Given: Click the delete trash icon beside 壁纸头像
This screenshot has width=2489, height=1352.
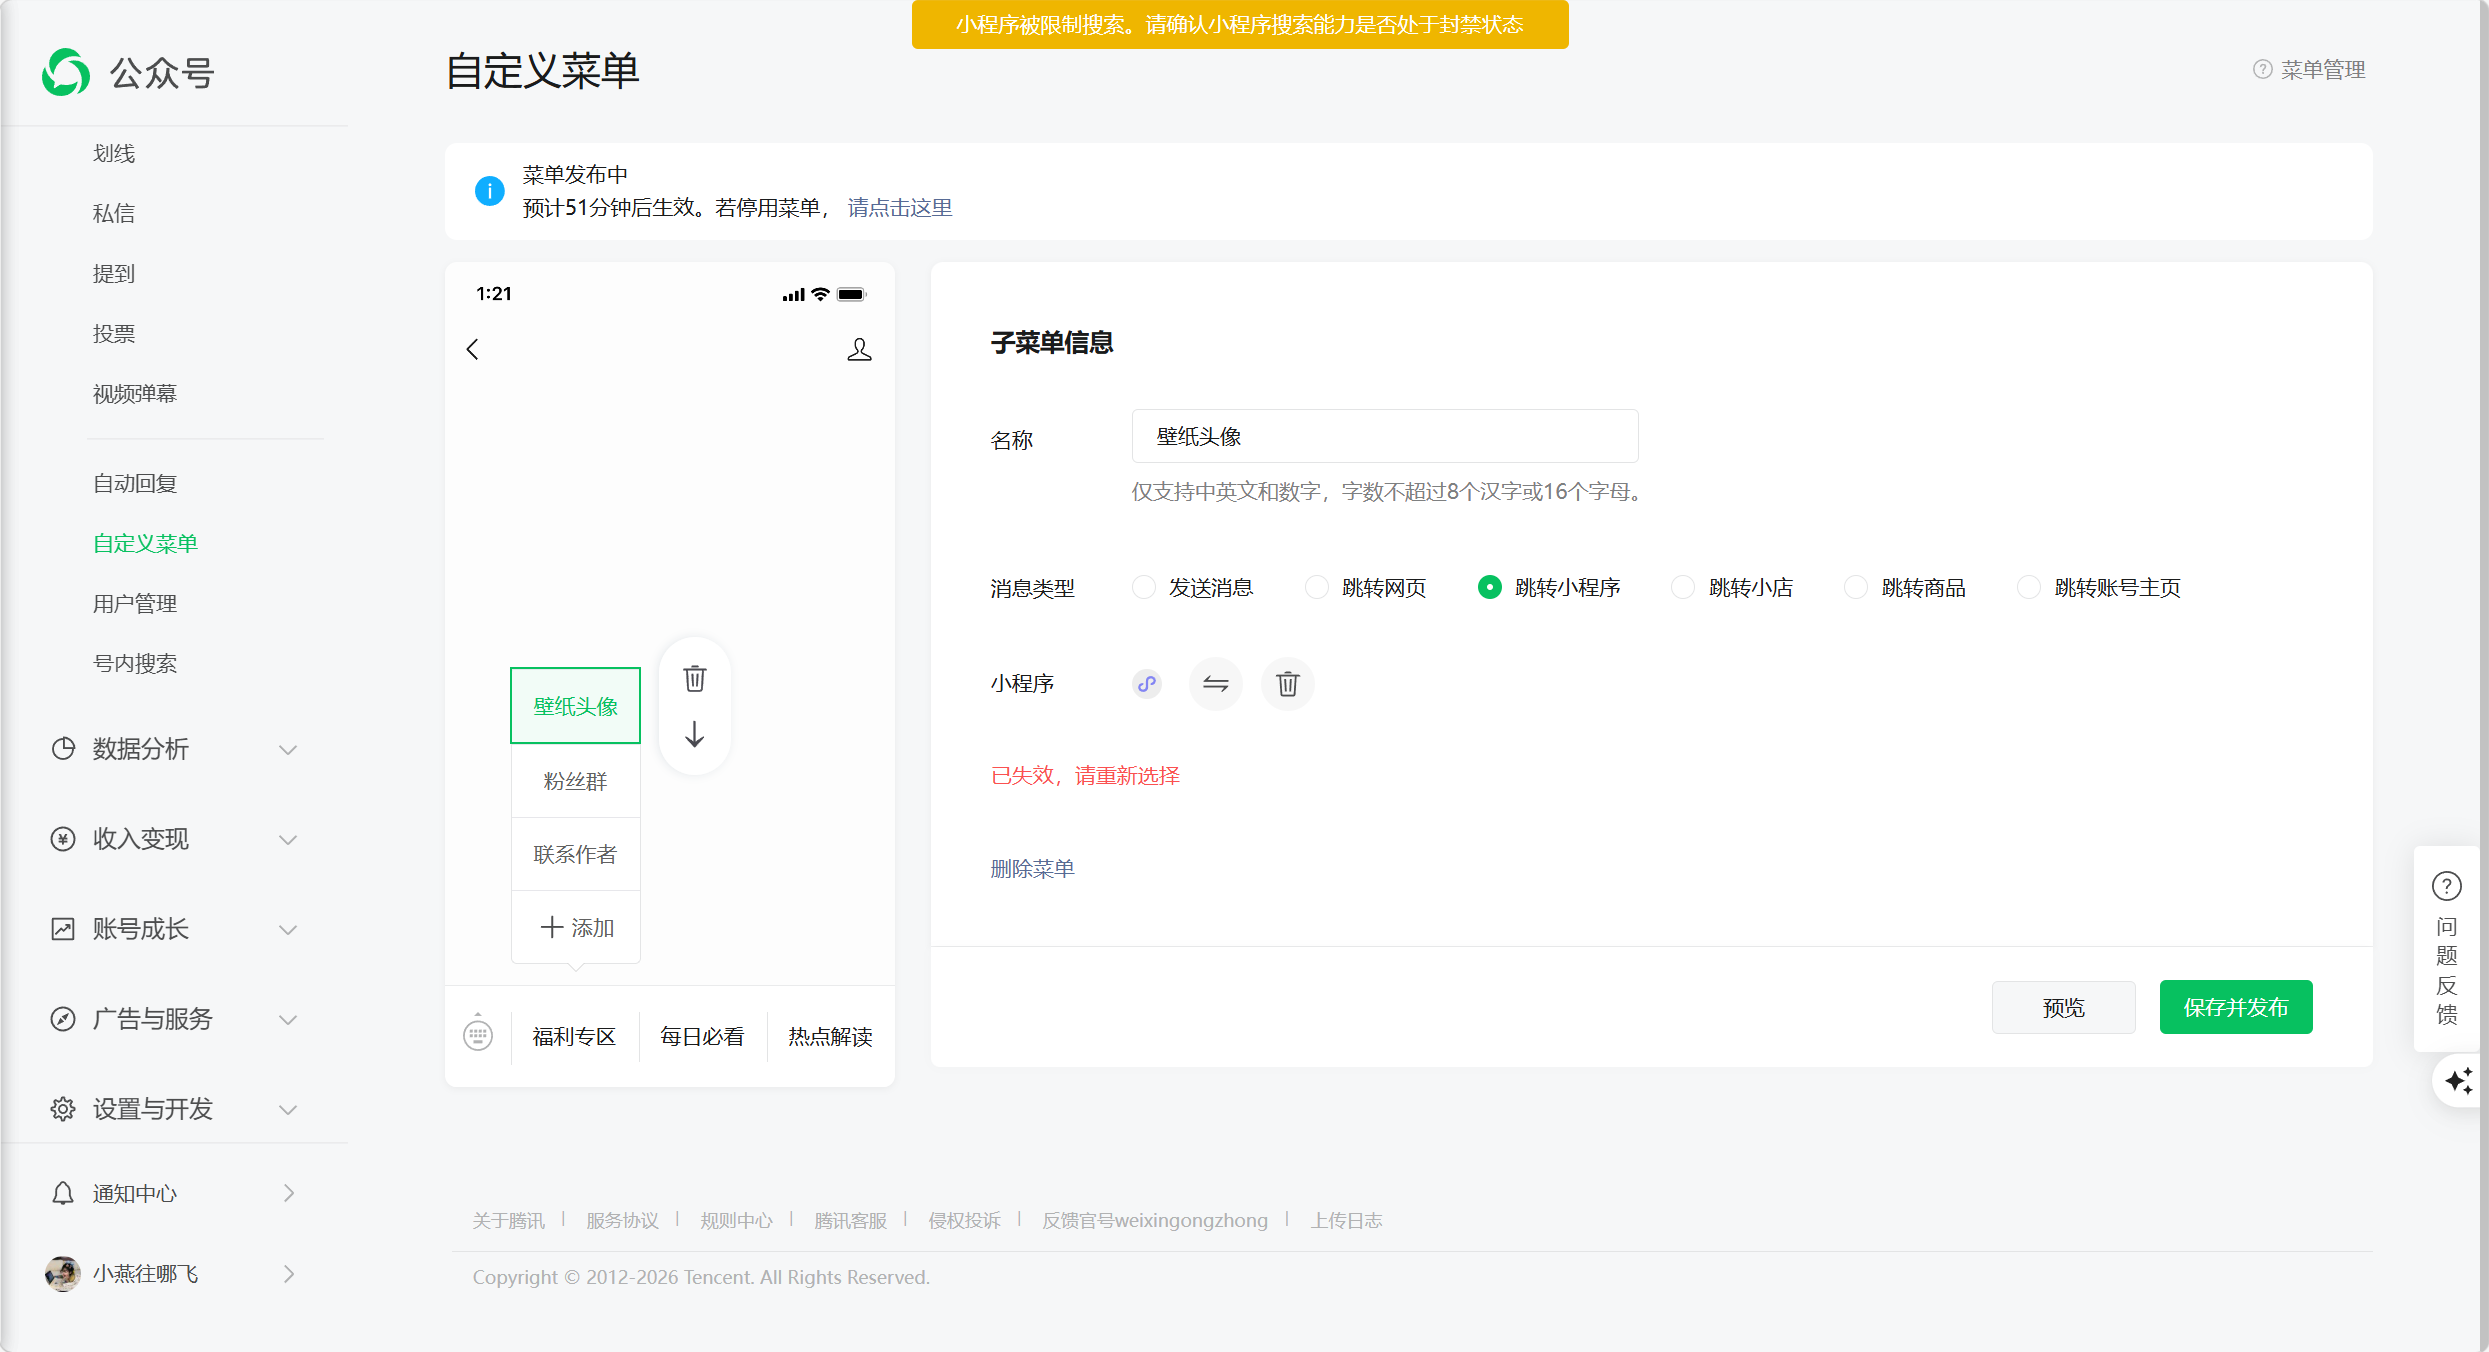Looking at the screenshot, I should click(694, 679).
